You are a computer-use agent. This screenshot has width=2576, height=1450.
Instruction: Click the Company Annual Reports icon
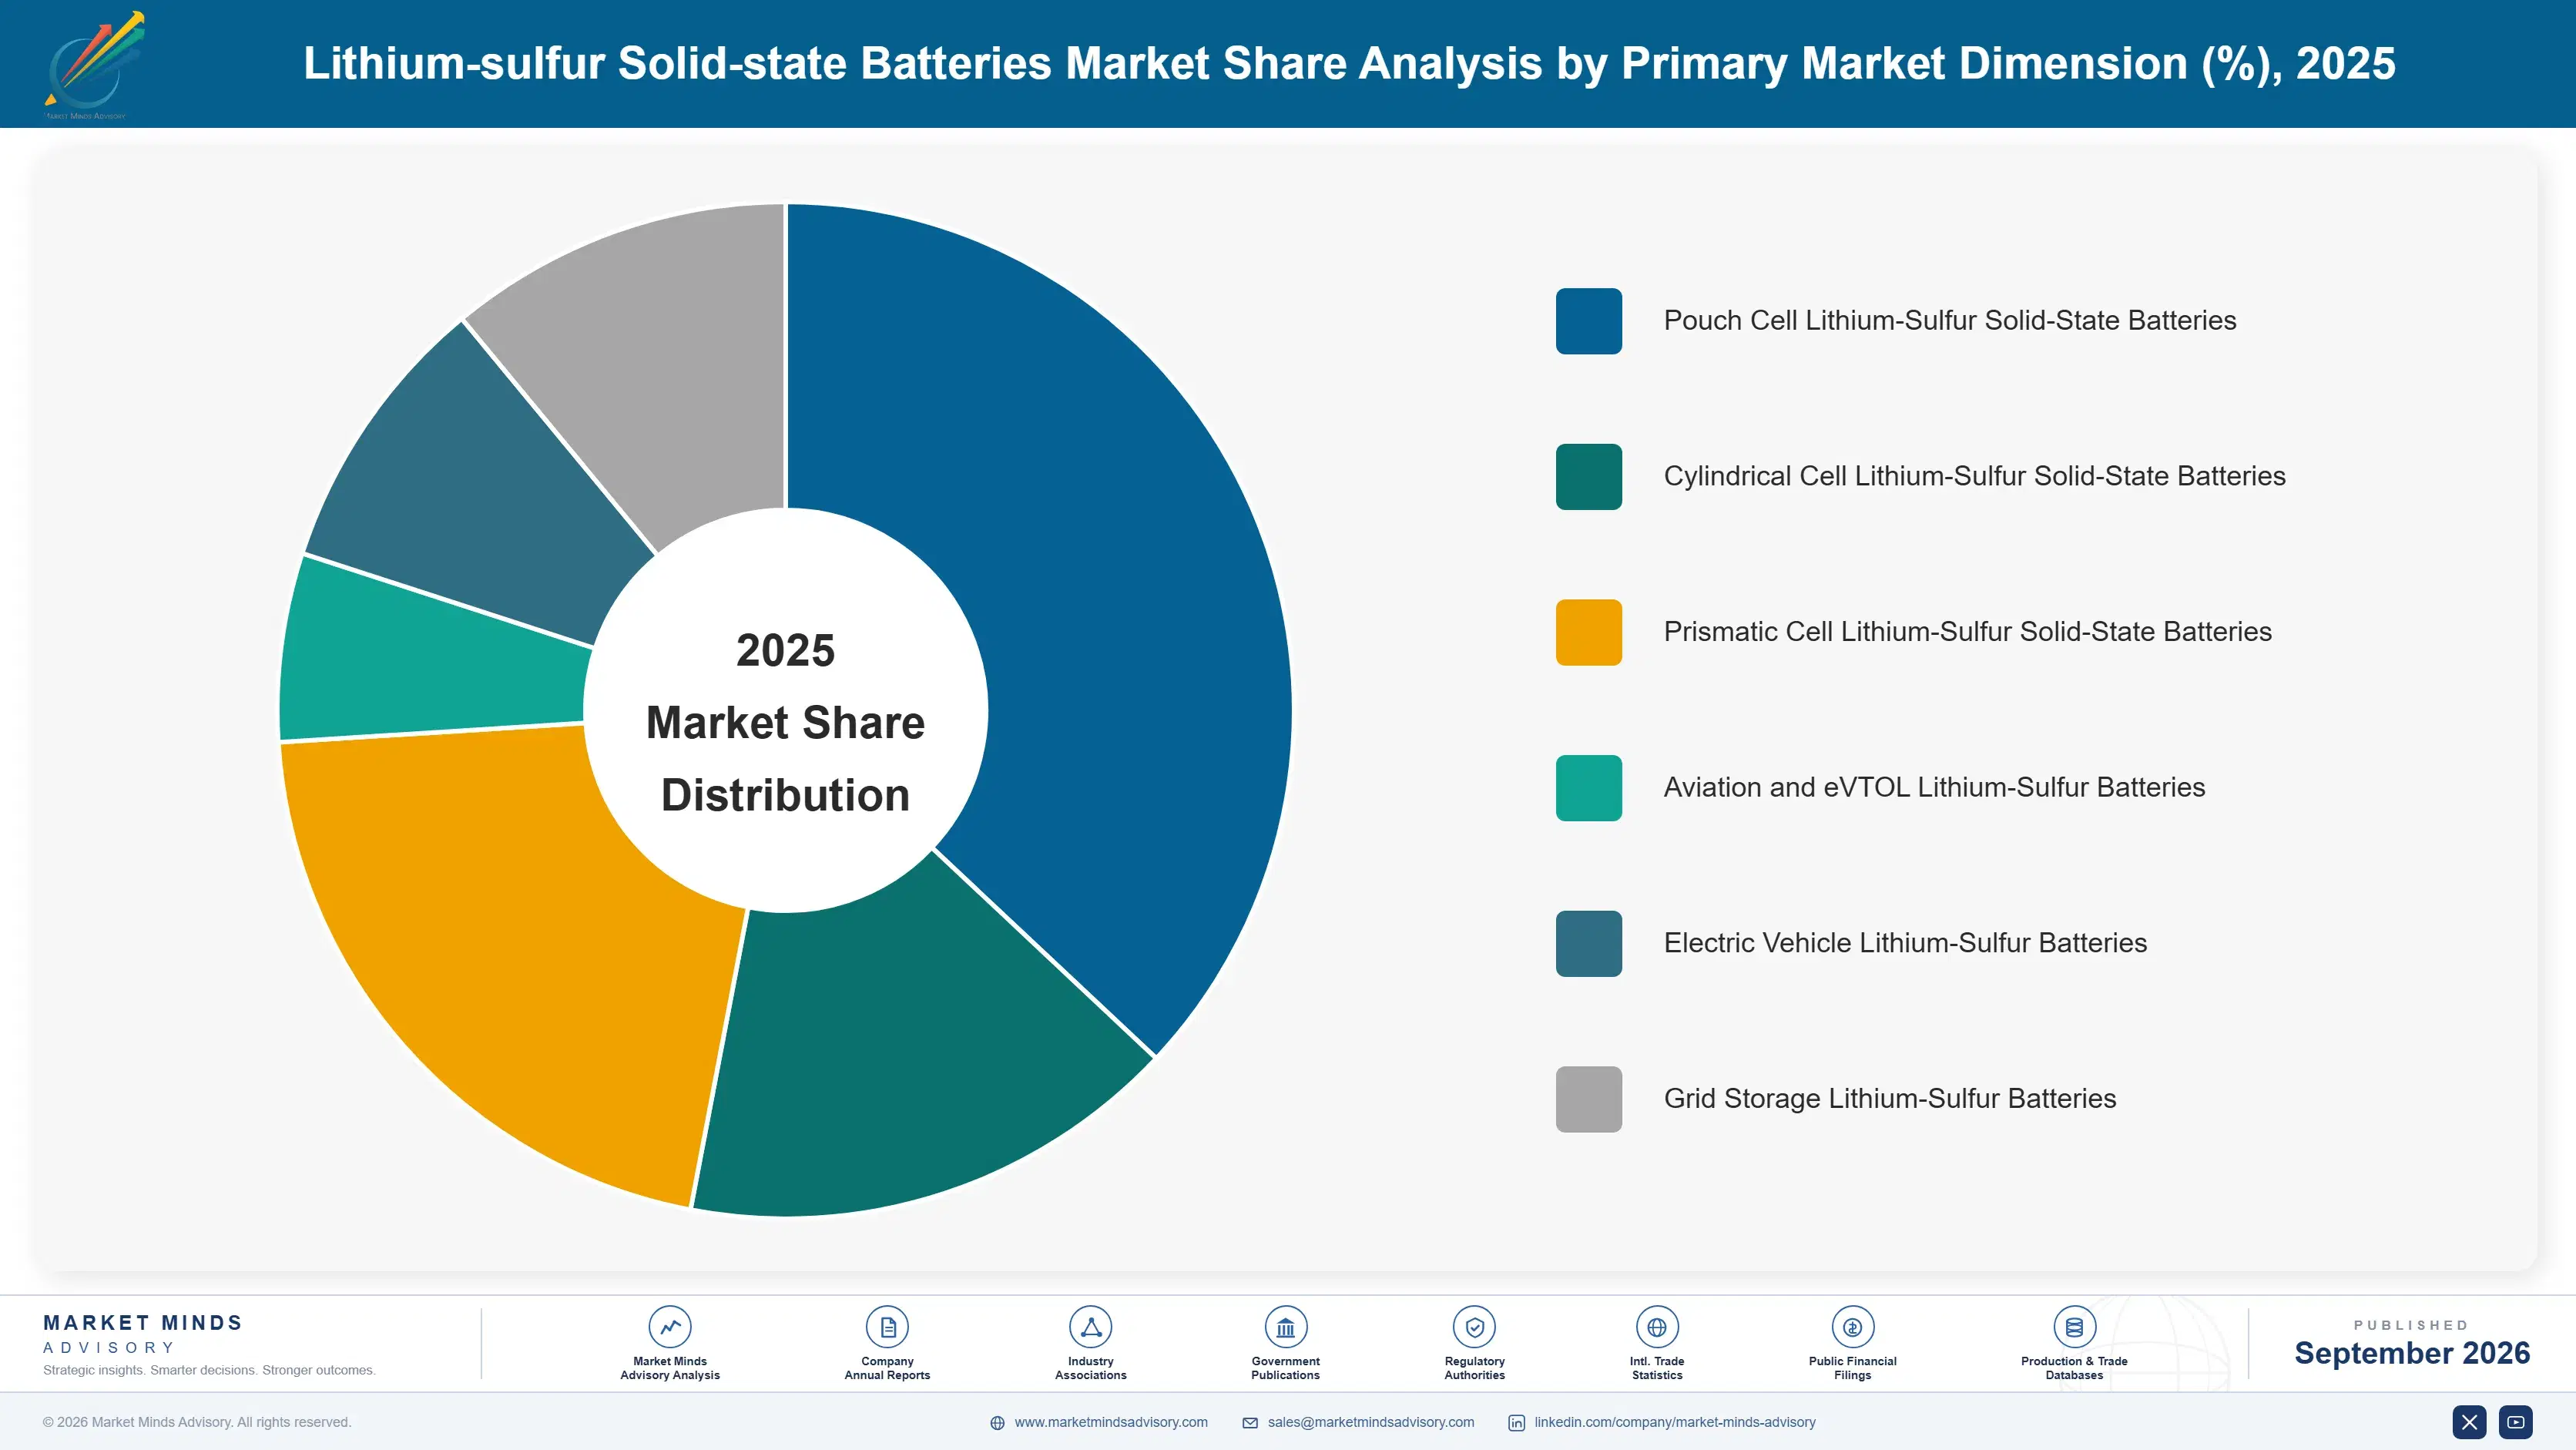887,1327
